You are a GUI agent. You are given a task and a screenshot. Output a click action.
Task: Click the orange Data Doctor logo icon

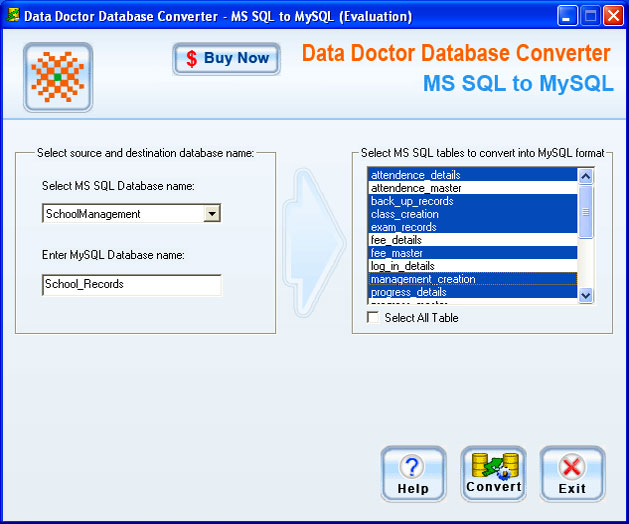pos(58,77)
